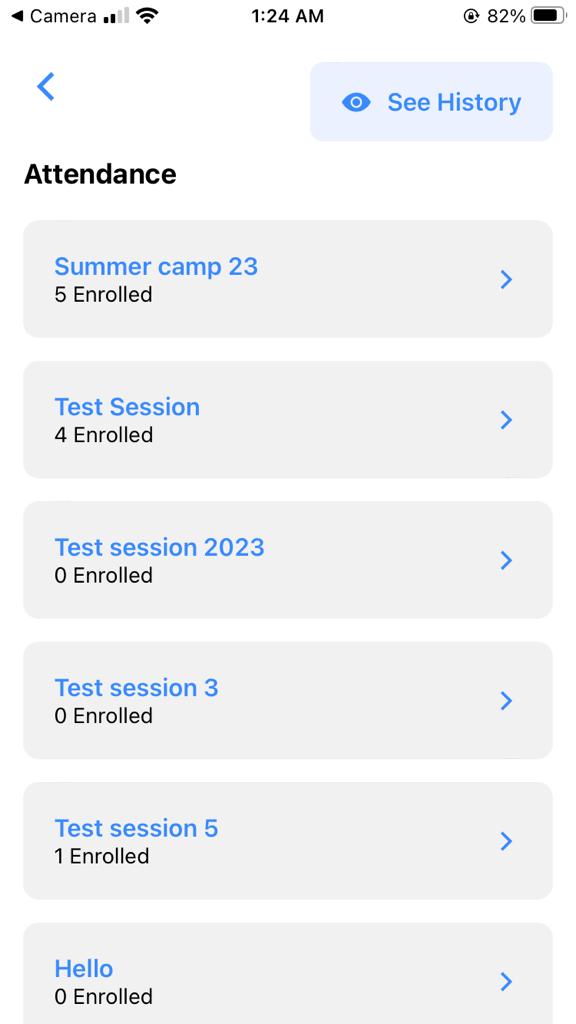Tap the Camera return indicator in status bar
Image resolution: width=576 pixels, height=1024 pixels.
pyautogui.click(x=50, y=15)
